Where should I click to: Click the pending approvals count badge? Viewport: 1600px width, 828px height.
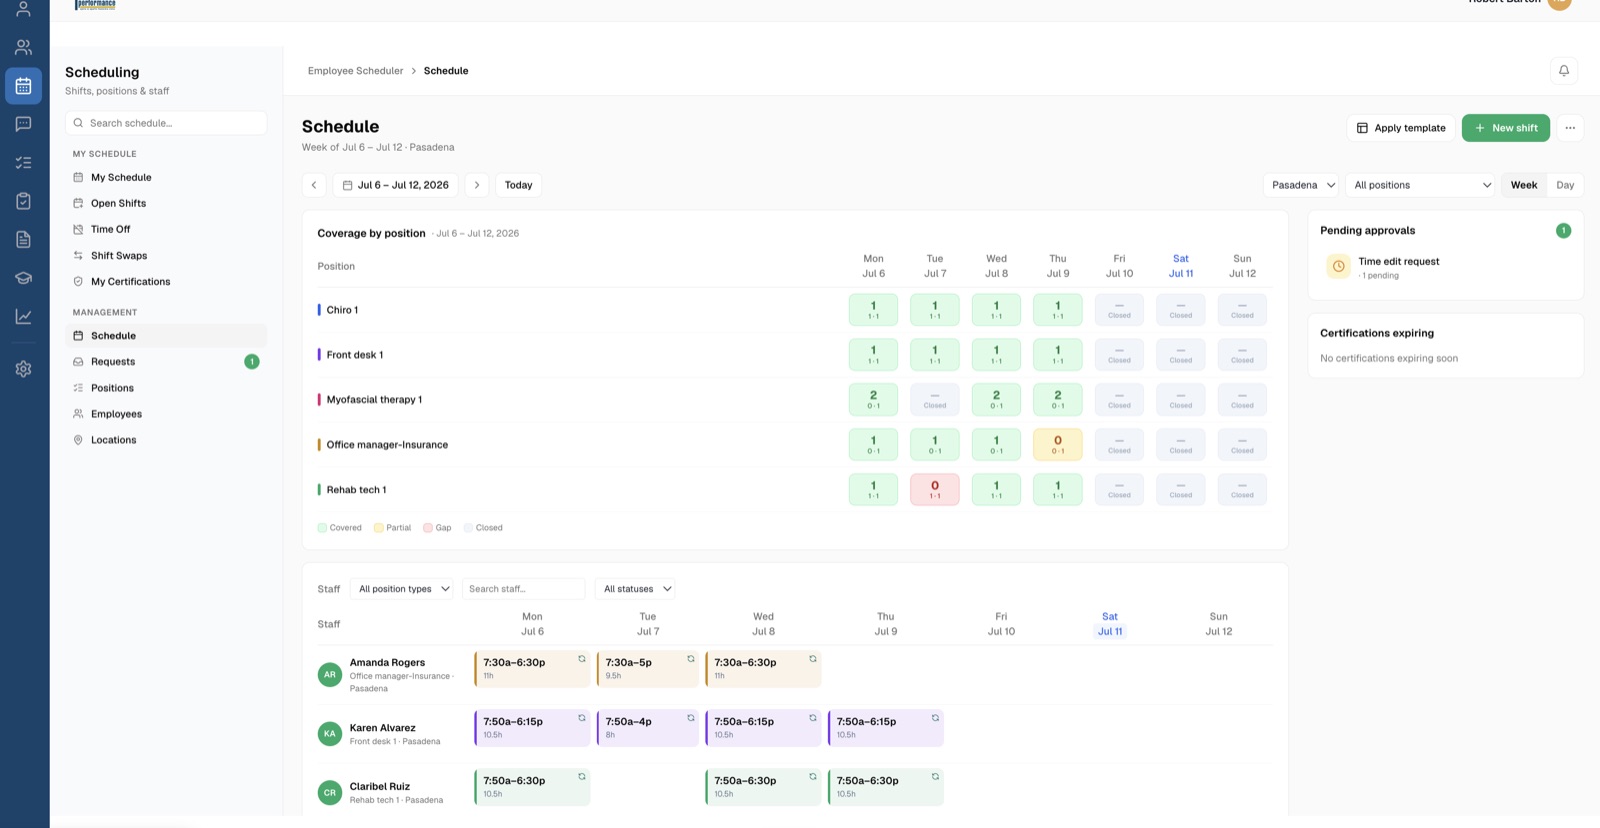click(1563, 231)
